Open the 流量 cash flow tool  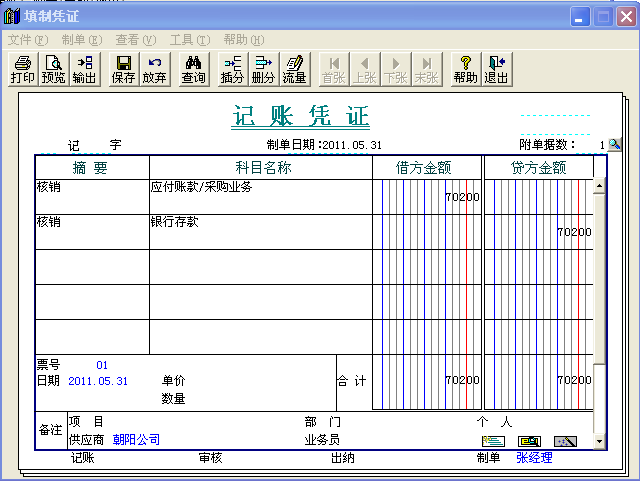tap(294, 69)
